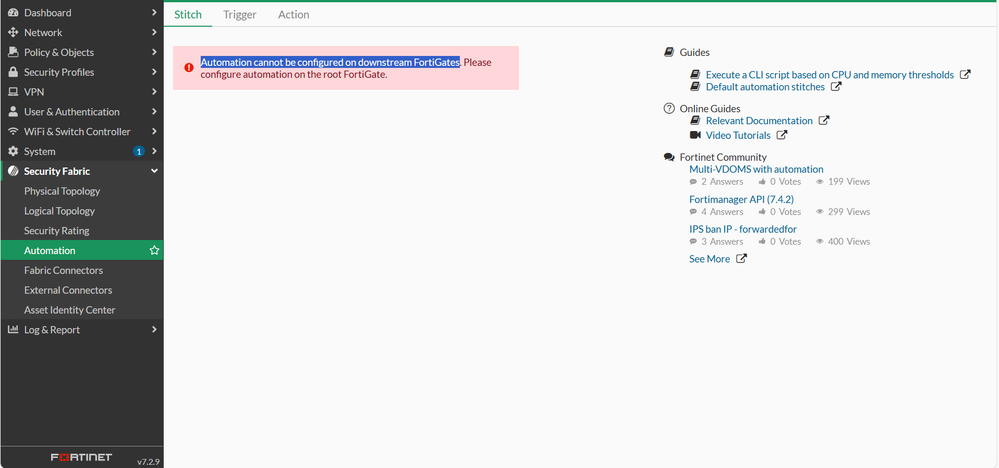The height and width of the screenshot is (468, 999).
Task: Click the System notification badge
Action: [x=139, y=151]
